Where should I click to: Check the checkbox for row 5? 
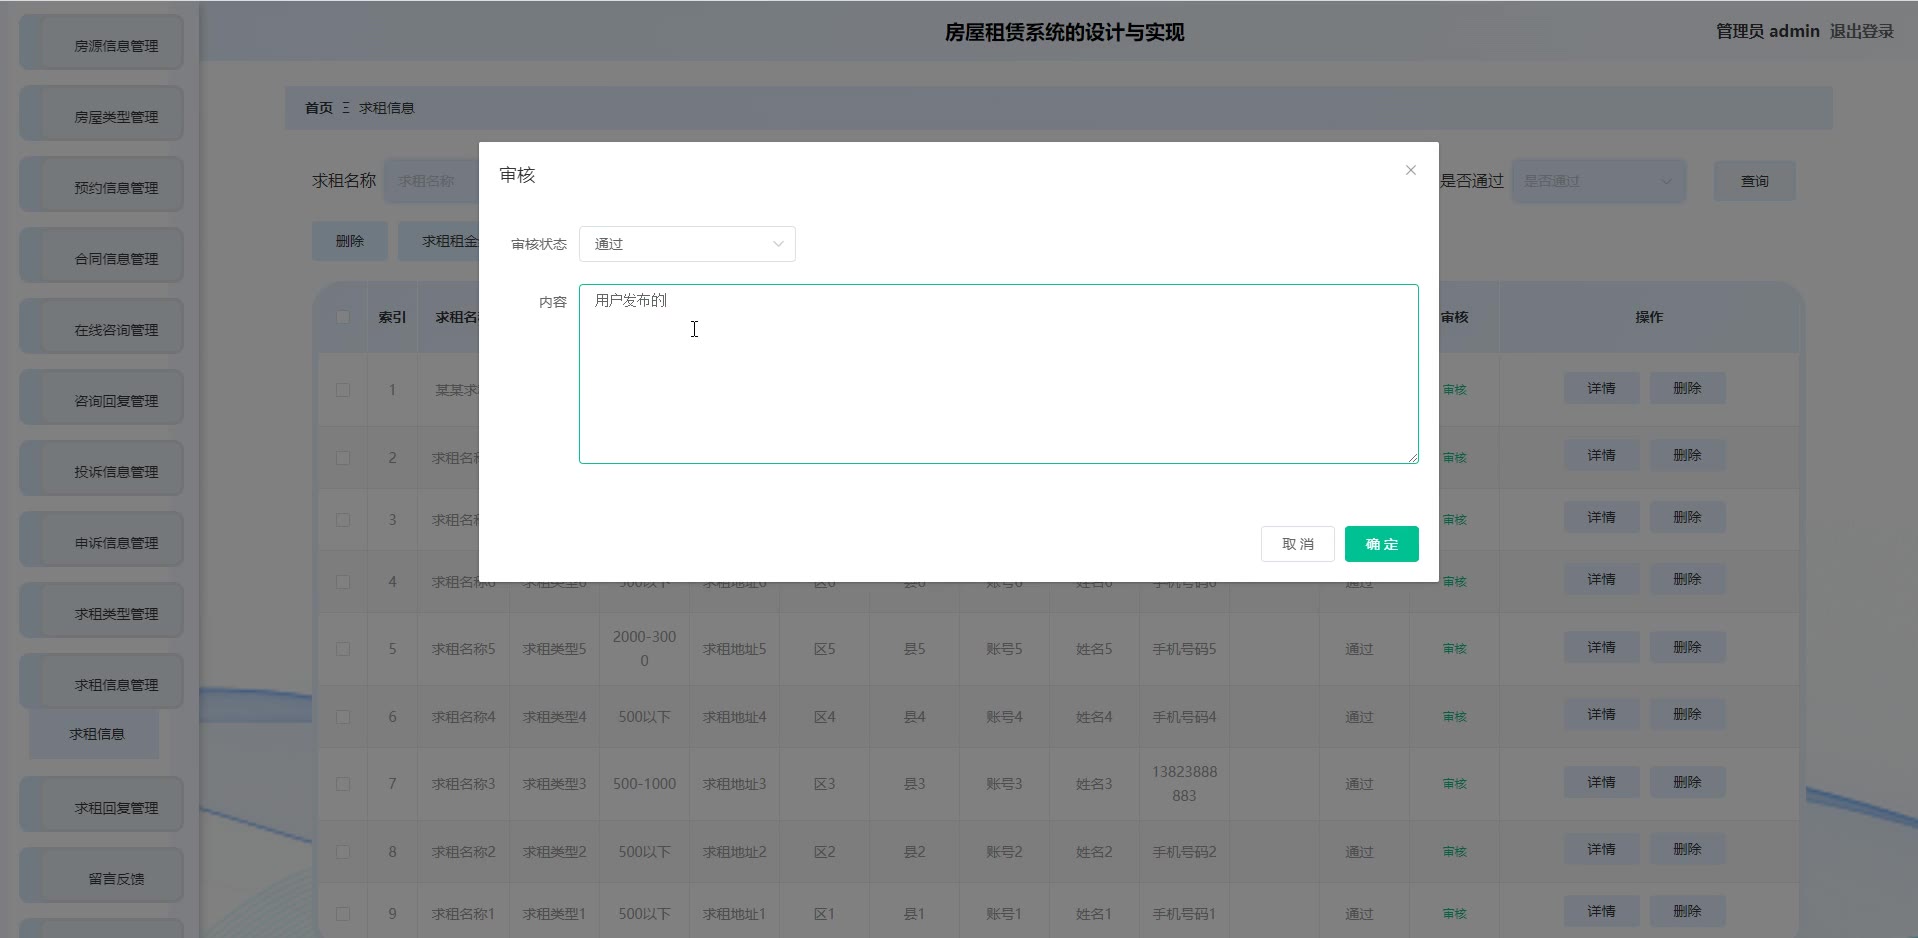click(343, 649)
